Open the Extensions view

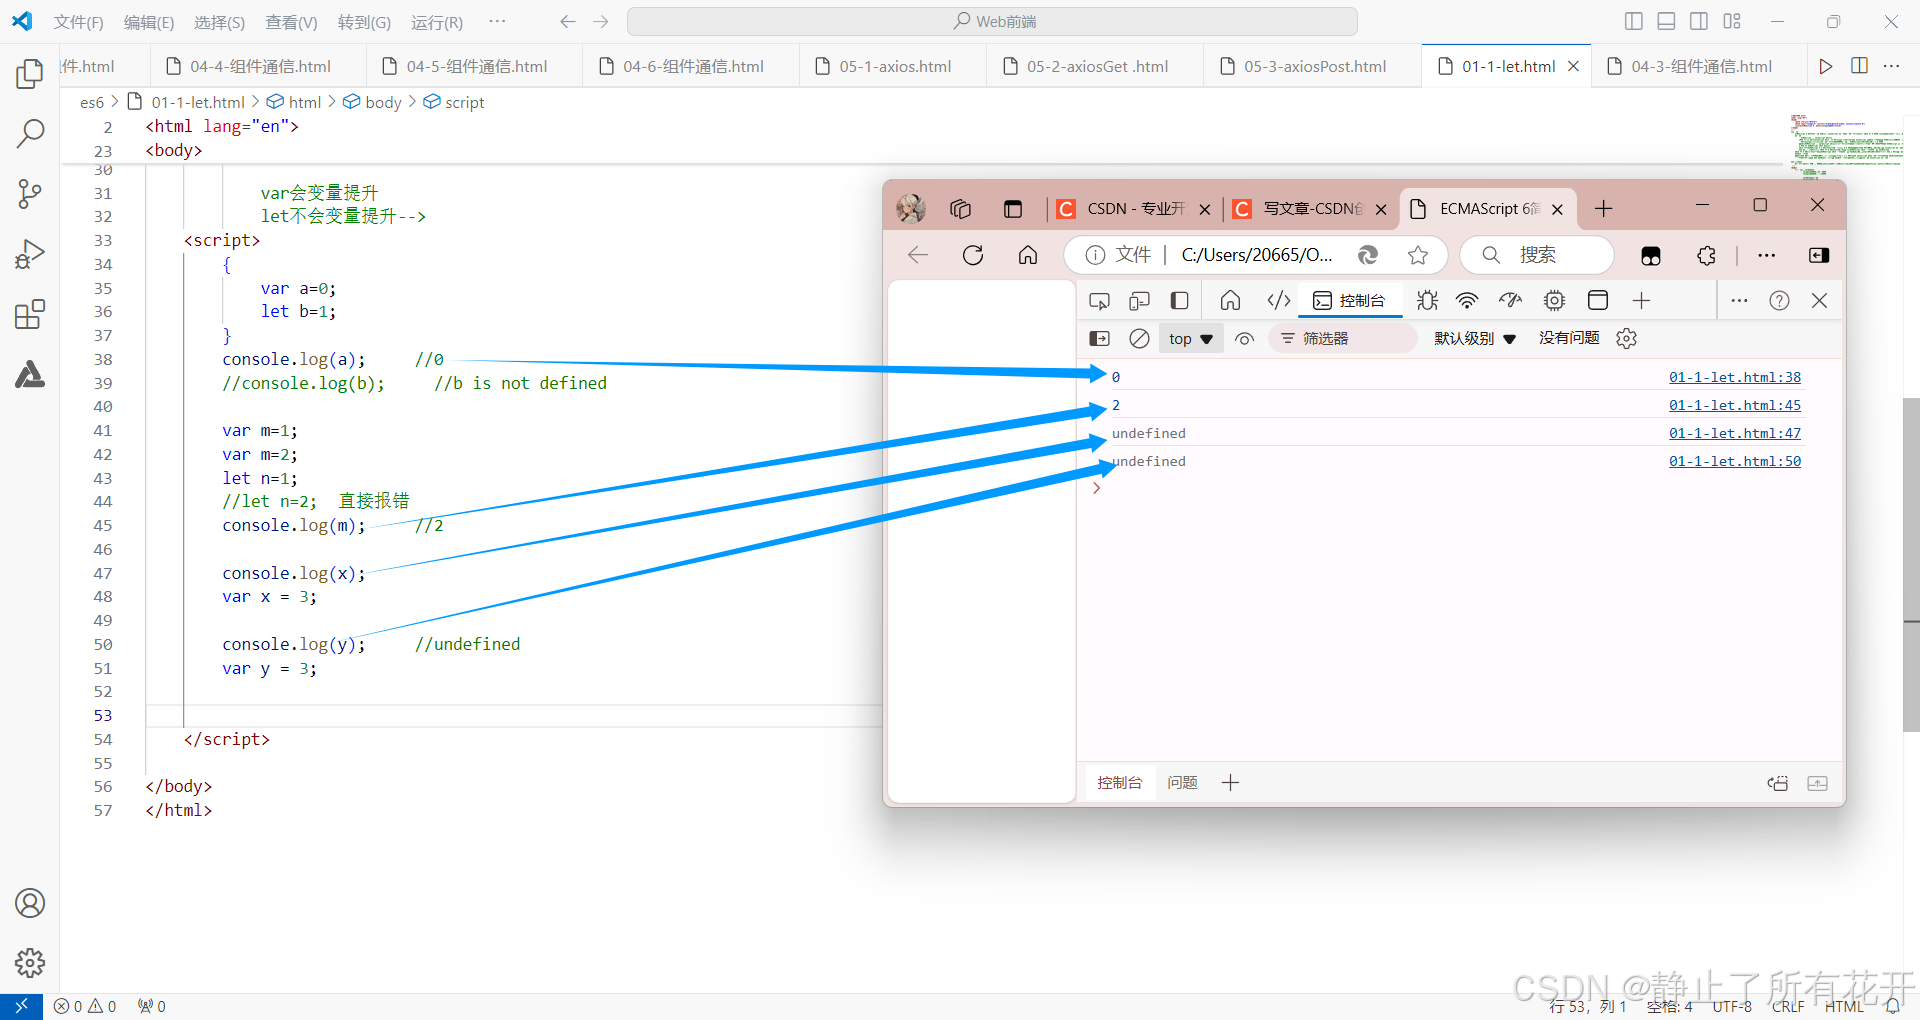click(x=30, y=314)
